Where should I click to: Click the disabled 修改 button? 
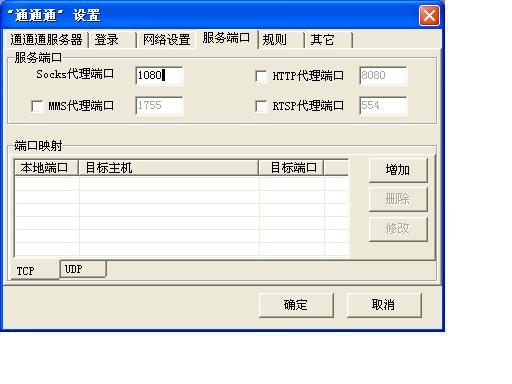pyautogui.click(x=398, y=229)
